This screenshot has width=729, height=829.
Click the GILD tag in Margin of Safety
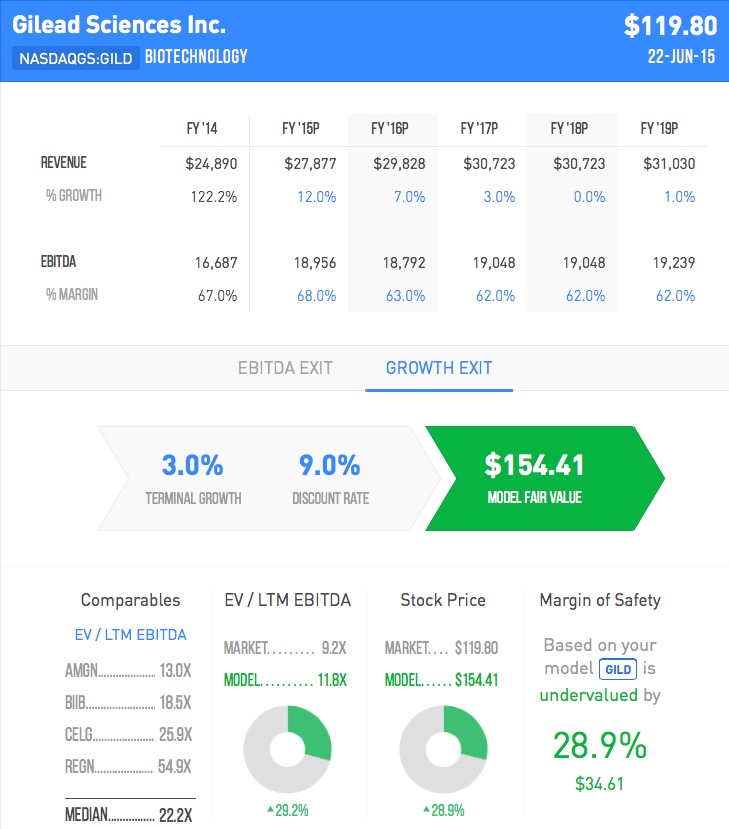pos(617,669)
